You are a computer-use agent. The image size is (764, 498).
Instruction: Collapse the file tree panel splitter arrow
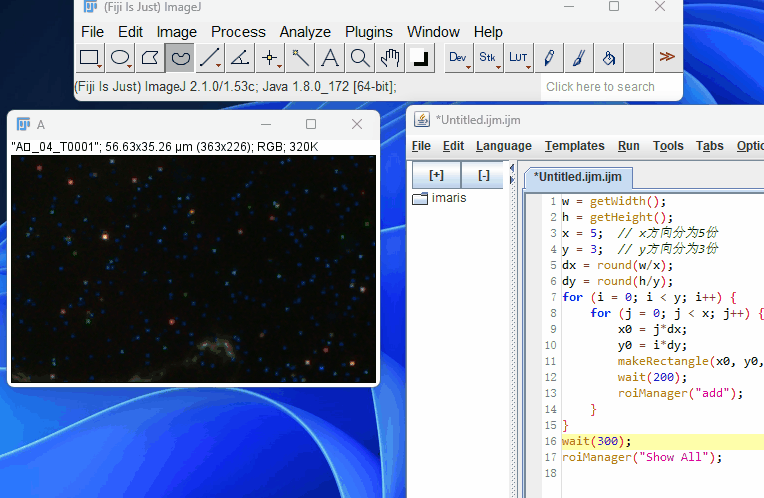tap(512, 168)
